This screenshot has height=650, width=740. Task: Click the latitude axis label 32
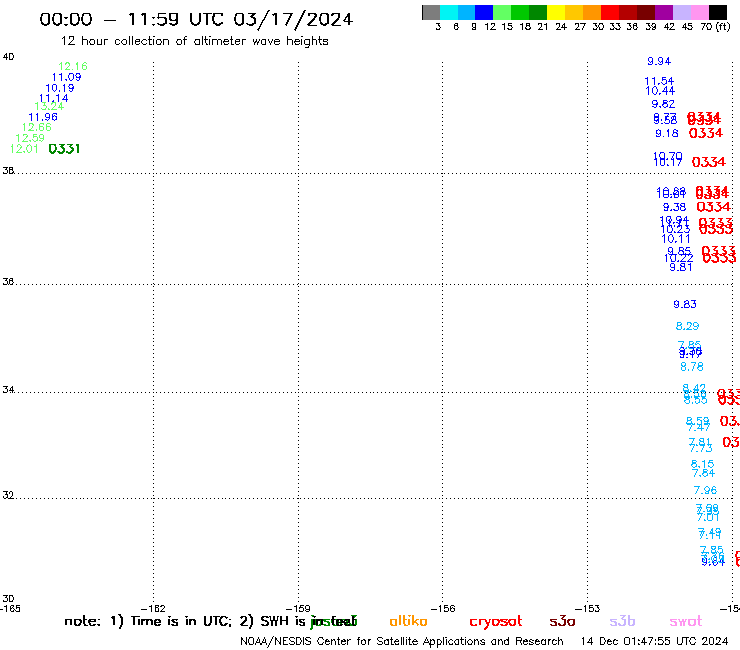[8, 496]
